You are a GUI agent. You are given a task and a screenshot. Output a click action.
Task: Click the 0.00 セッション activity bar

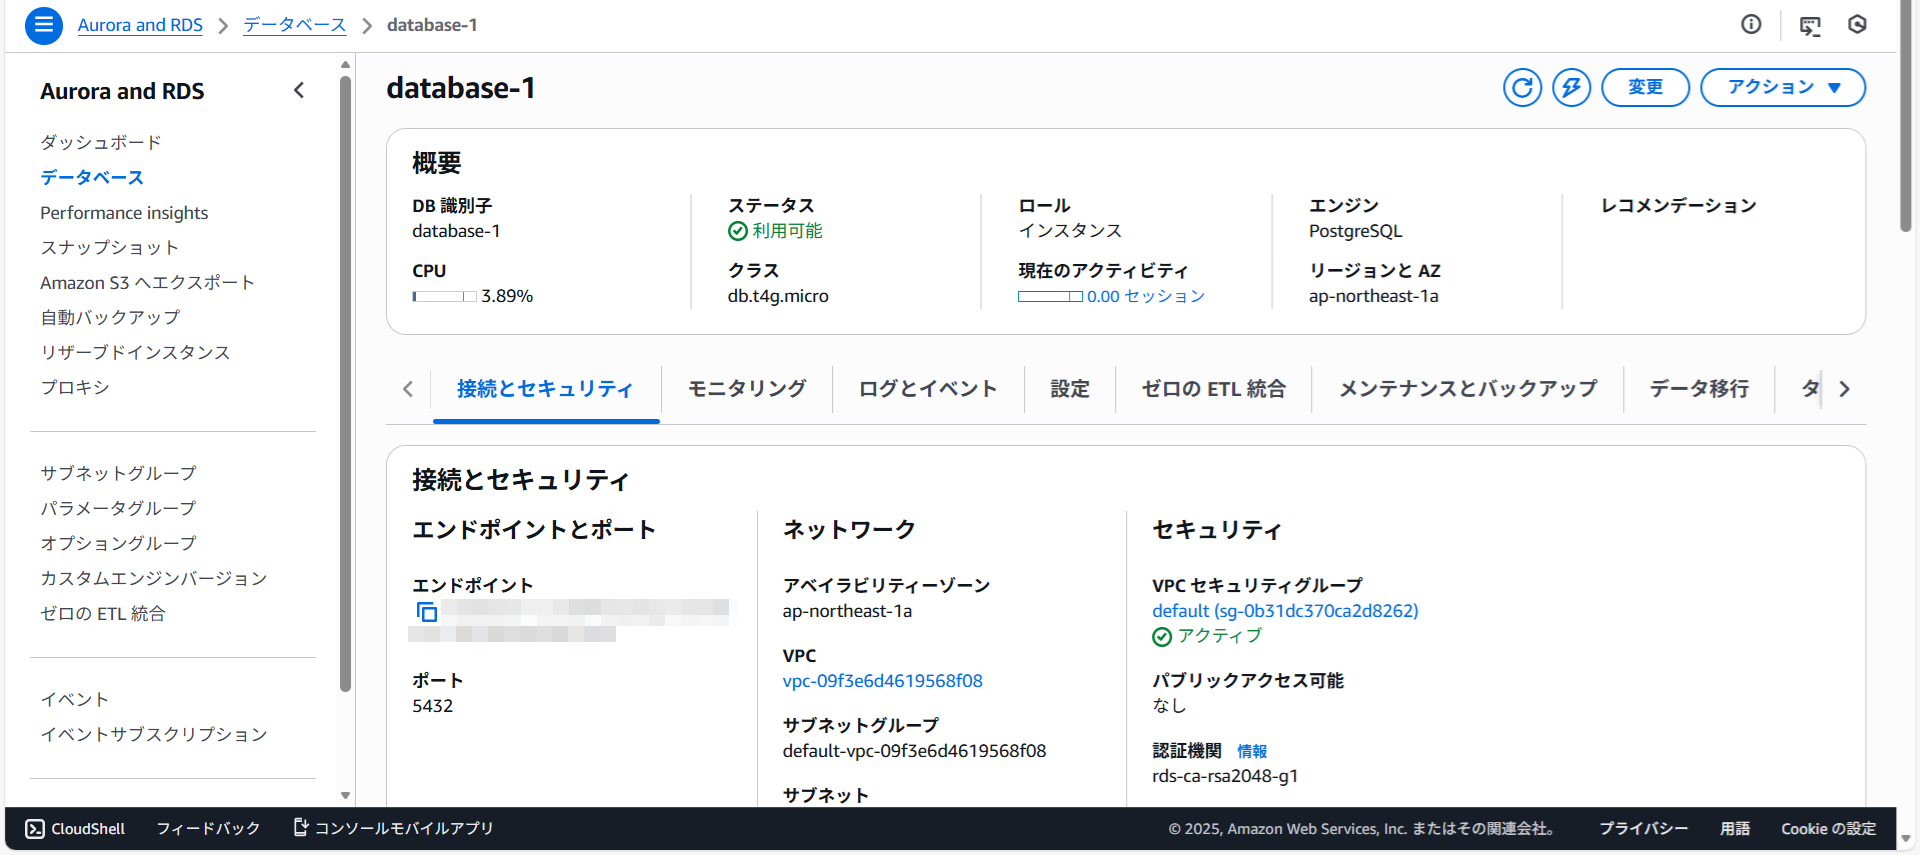(x=1111, y=297)
